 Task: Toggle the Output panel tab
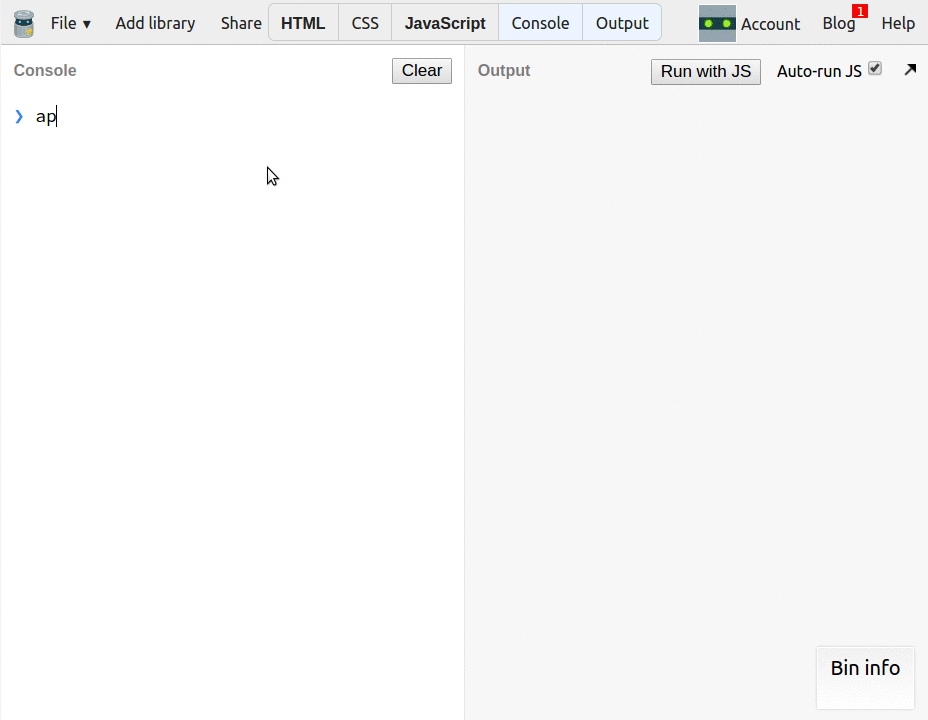click(622, 23)
